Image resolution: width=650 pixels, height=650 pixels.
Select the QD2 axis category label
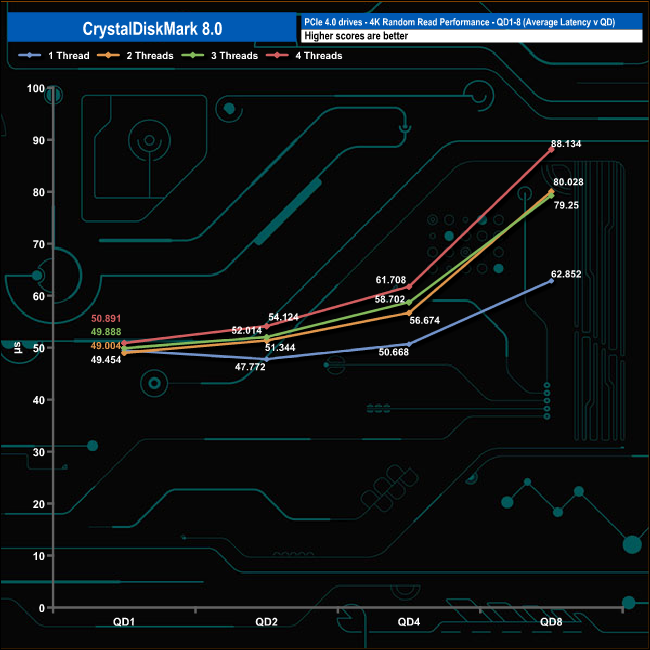(266, 622)
